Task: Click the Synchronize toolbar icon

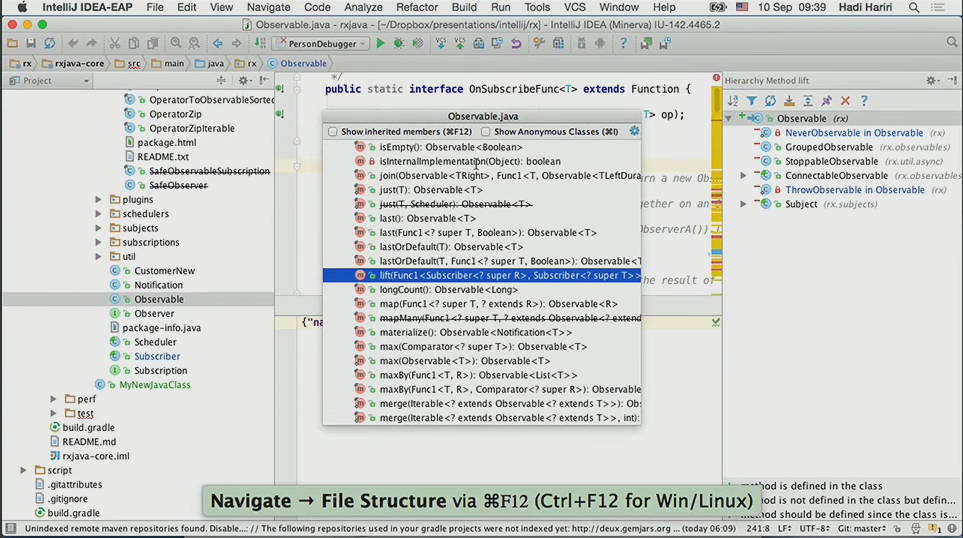Action: (x=50, y=44)
